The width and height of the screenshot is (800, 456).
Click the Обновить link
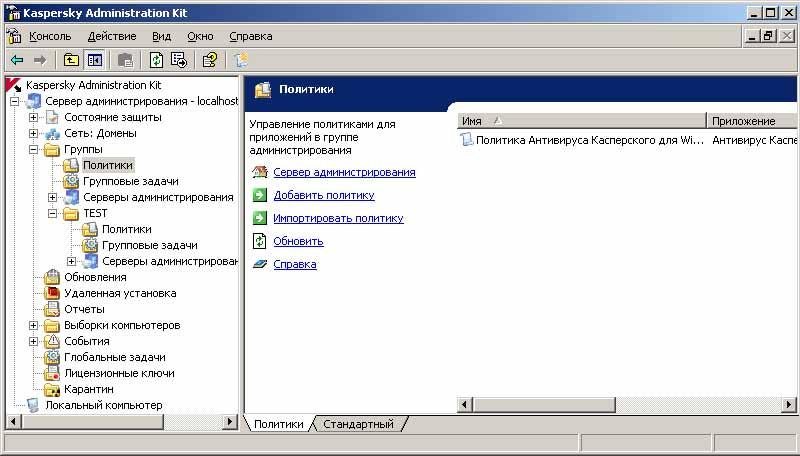click(298, 241)
